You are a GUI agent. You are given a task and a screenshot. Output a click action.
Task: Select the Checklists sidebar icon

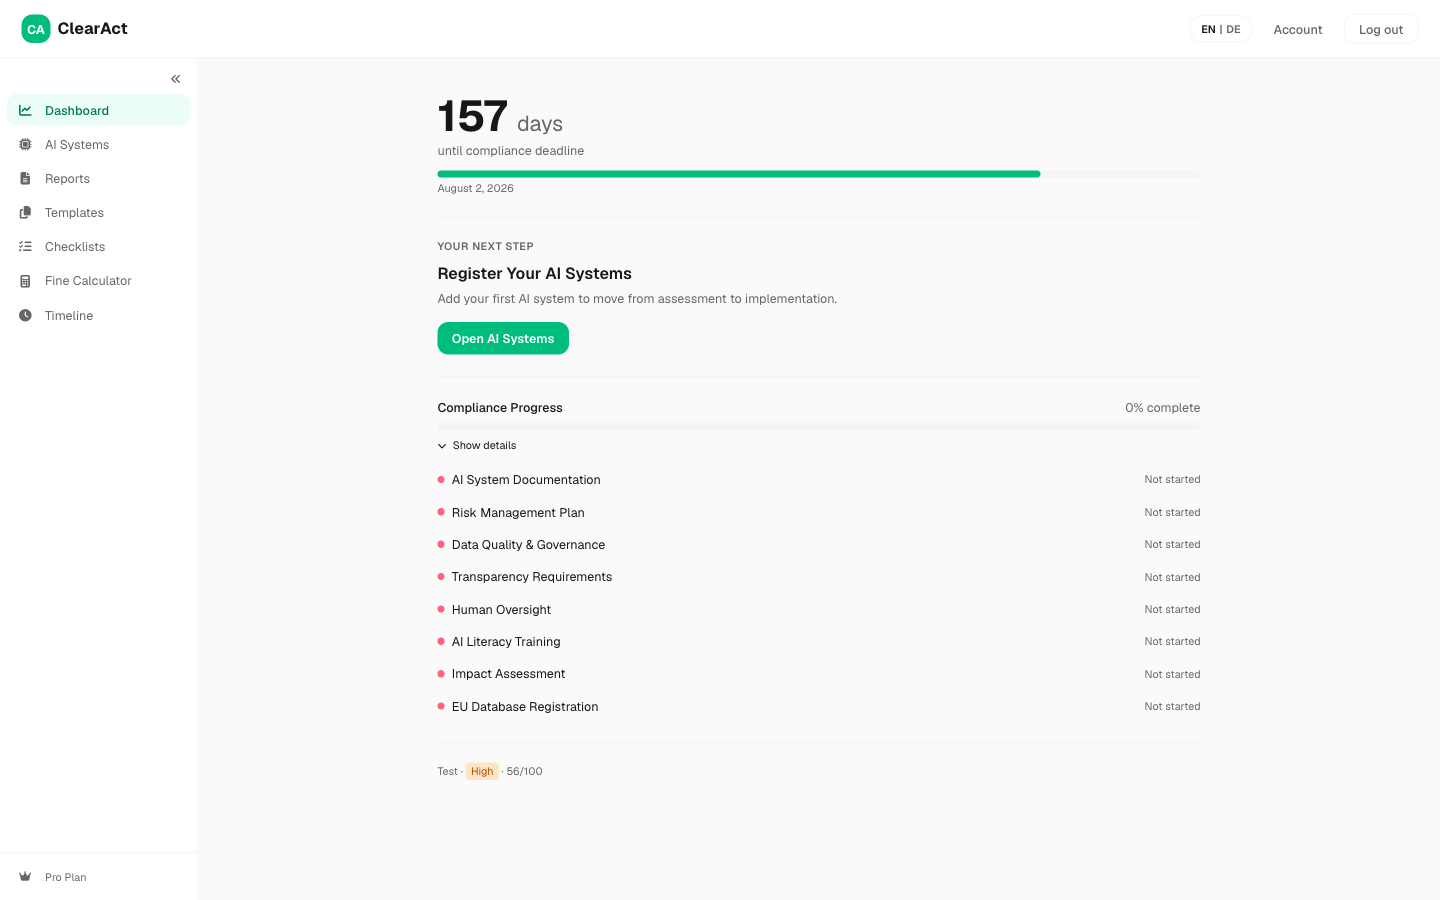coord(24,246)
